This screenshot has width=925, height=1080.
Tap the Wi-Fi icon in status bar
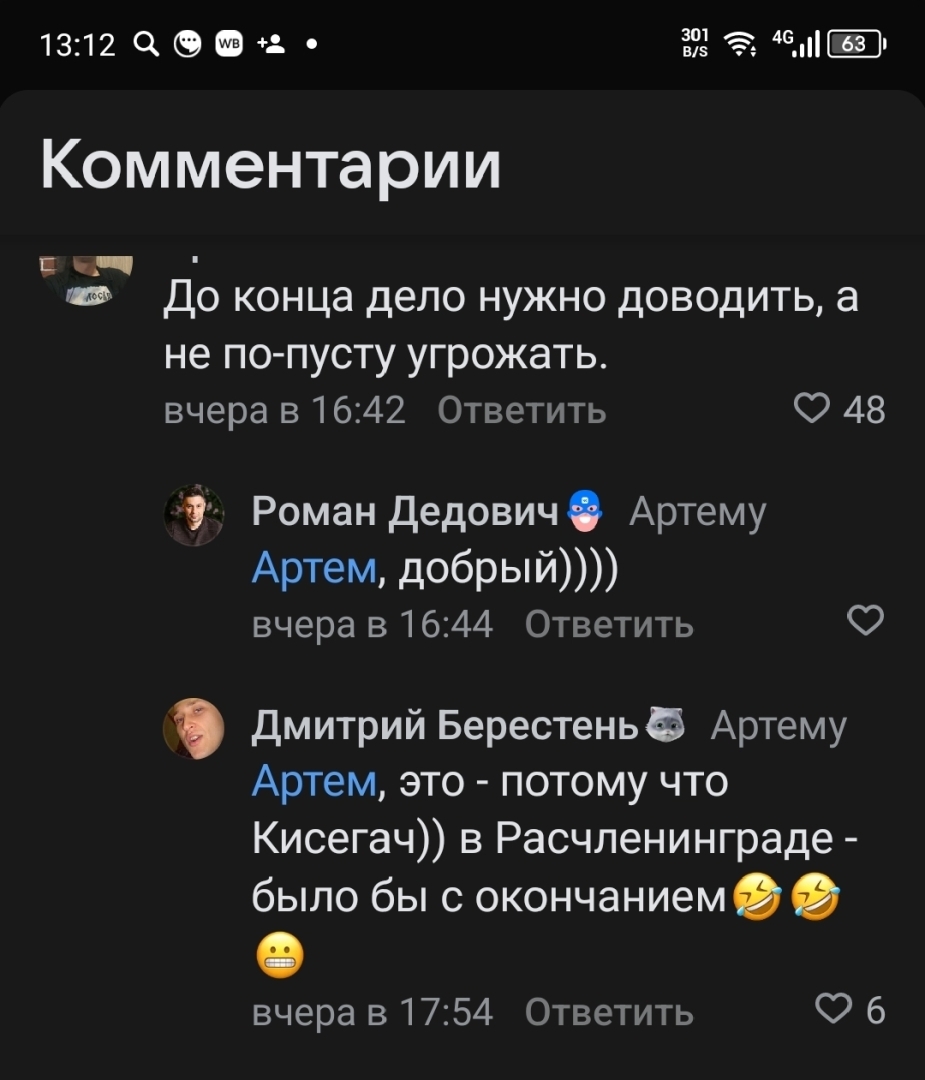[740, 44]
